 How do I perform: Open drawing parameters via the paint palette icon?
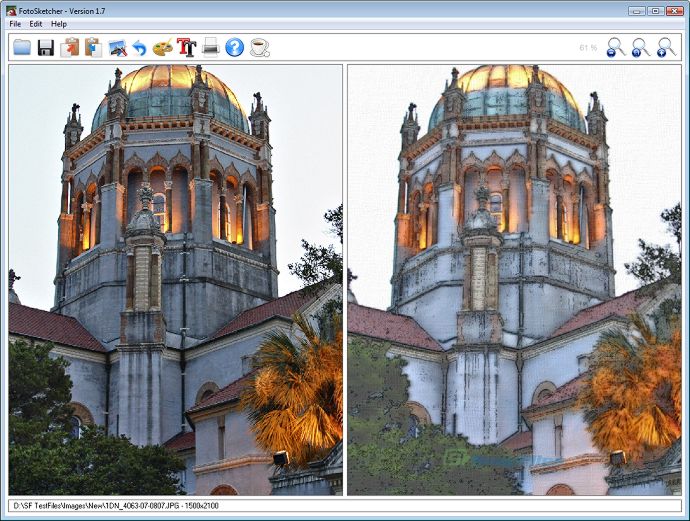(162, 47)
